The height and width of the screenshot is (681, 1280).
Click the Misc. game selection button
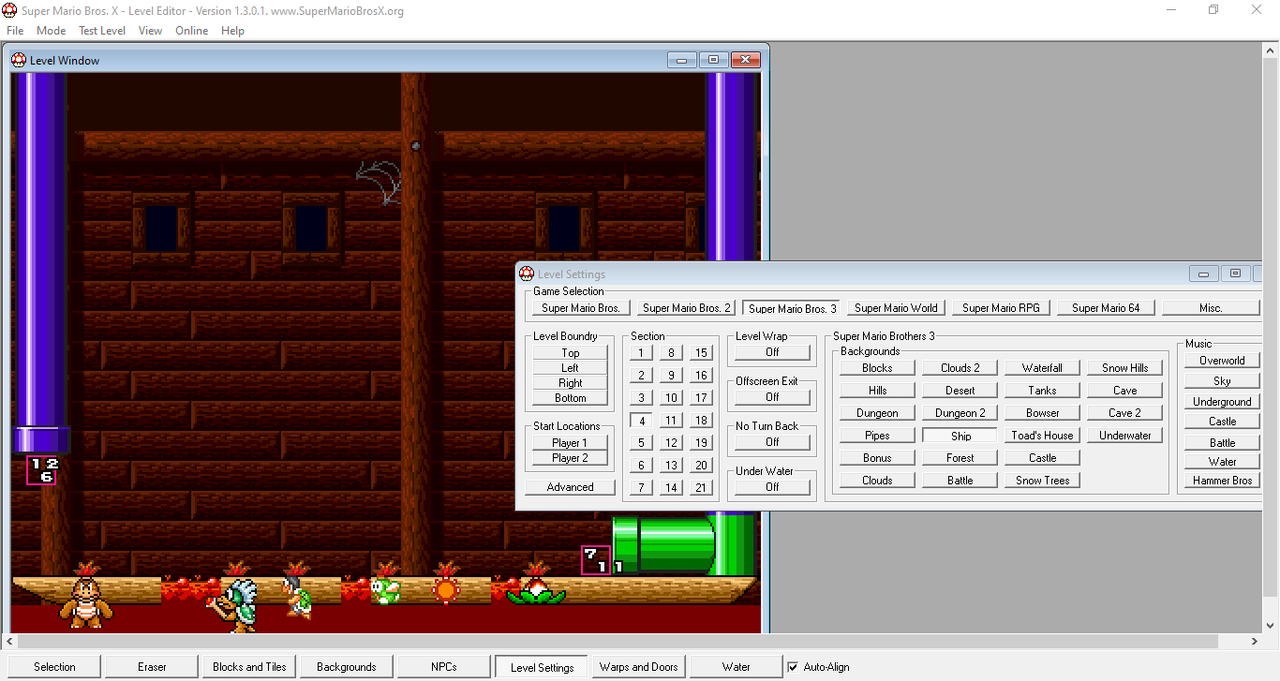1211,308
